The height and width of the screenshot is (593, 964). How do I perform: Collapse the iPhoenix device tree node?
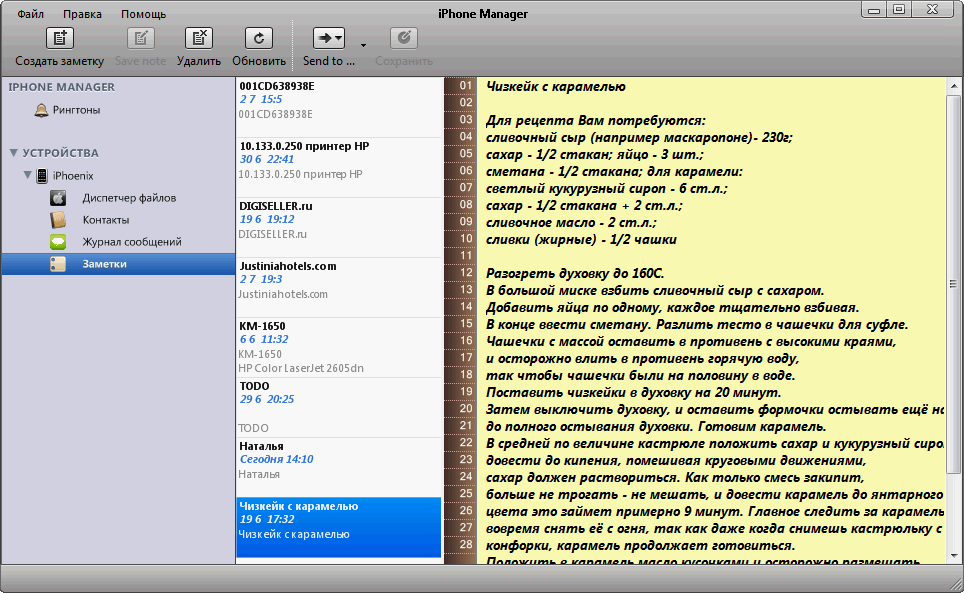pyautogui.click(x=27, y=176)
